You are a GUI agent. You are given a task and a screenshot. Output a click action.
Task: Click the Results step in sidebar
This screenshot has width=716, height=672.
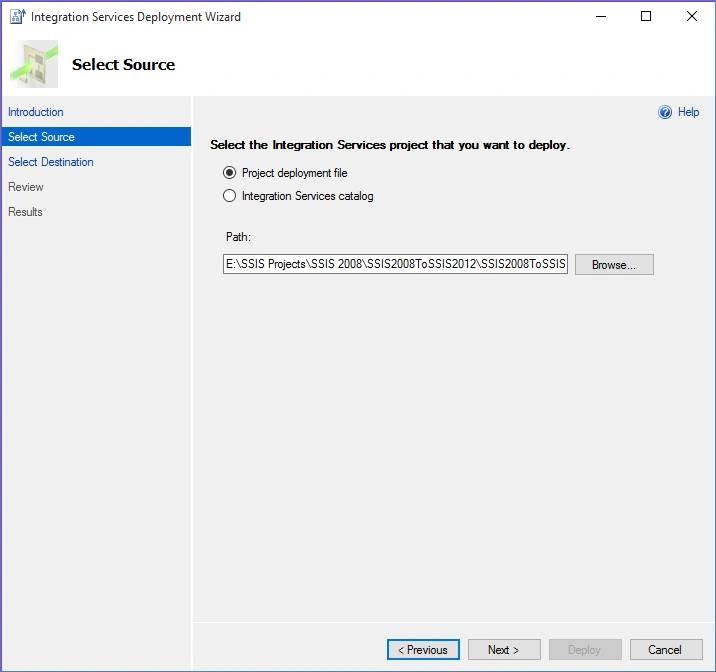(x=25, y=212)
